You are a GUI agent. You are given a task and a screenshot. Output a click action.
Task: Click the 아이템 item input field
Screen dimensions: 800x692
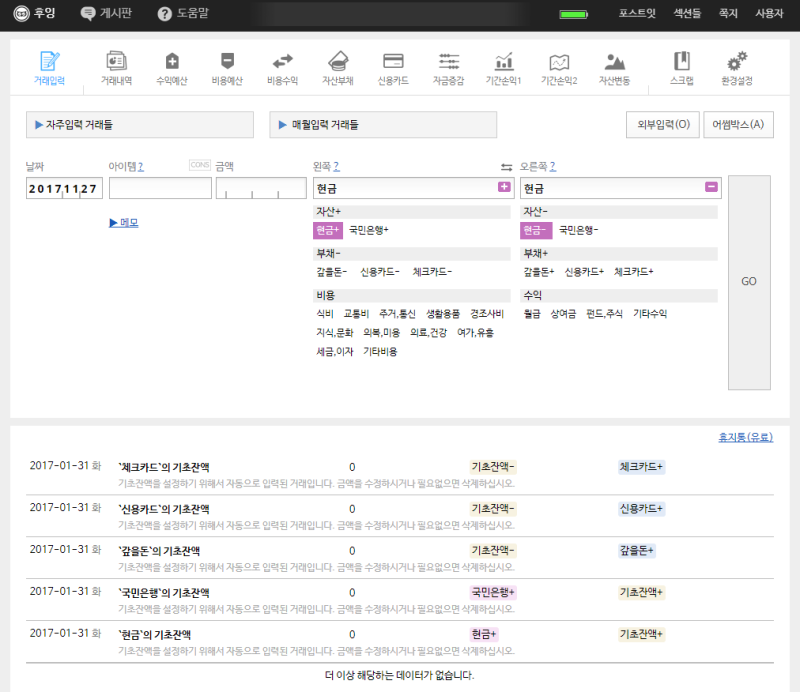[160, 188]
